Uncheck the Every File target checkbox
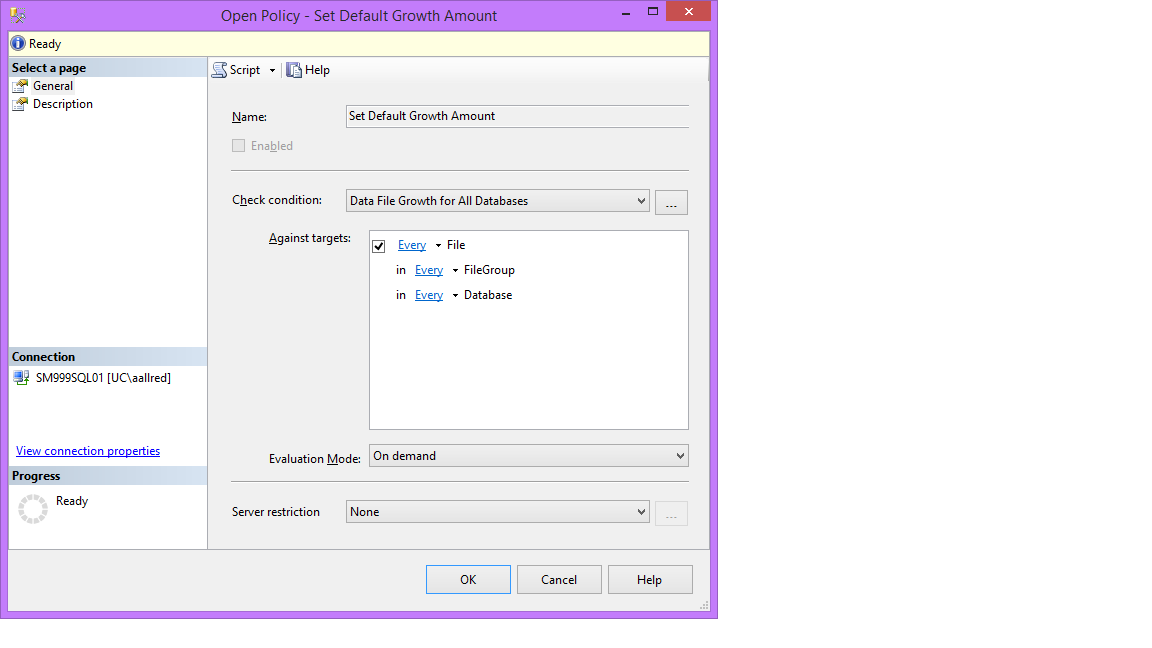Image resolution: width=1152 pixels, height=648 pixels. [x=379, y=246]
